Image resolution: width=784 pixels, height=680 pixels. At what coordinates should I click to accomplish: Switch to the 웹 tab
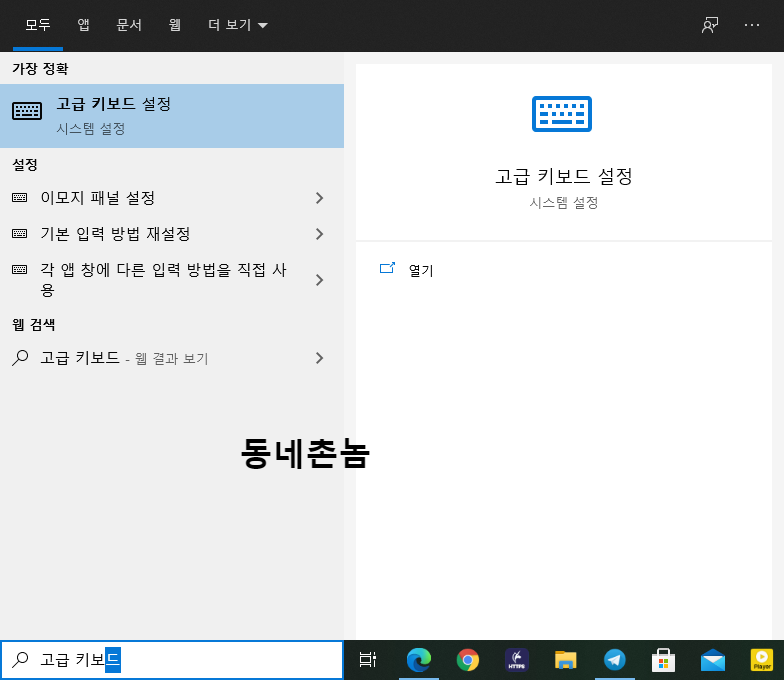click(174, 24)
